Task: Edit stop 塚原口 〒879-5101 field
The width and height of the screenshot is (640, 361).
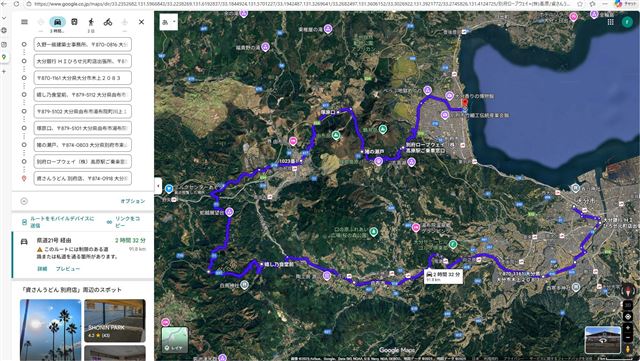Action: click(82, 128)
